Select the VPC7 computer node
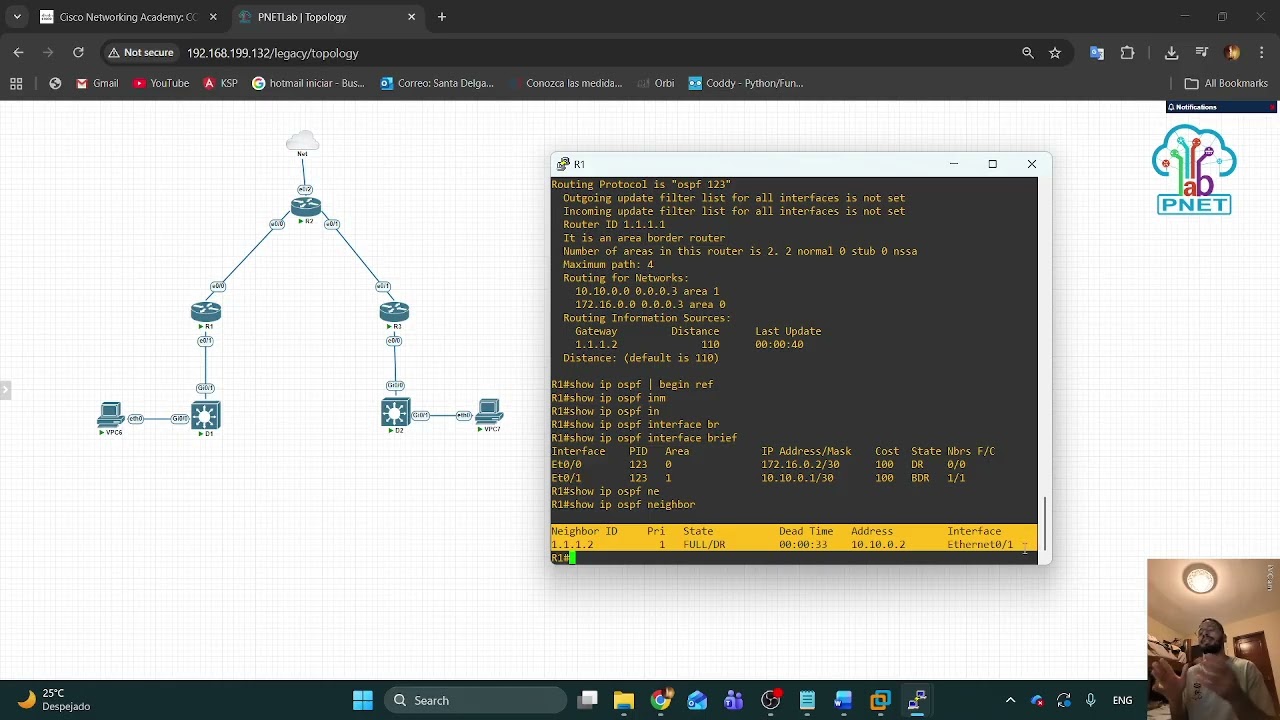1280x720 pixels. 490,411
